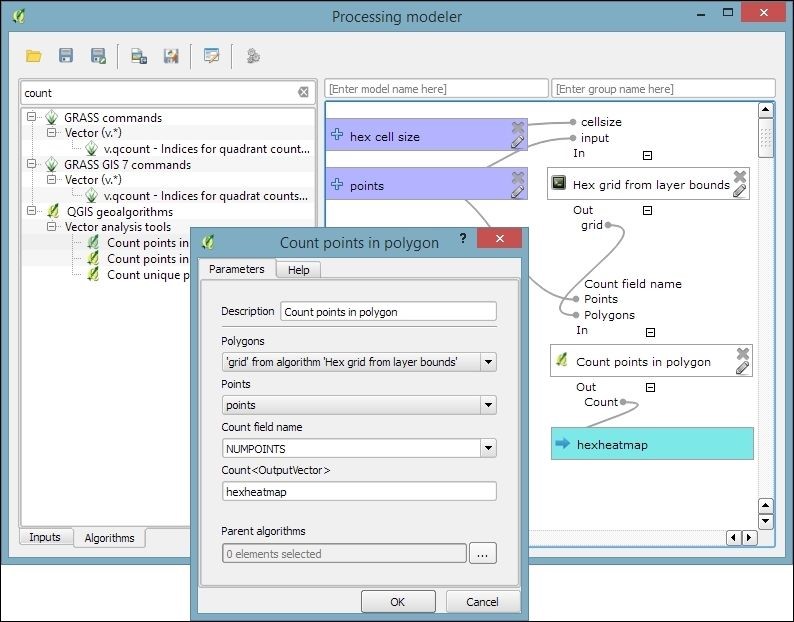Click the Save As toolbar icon
The width and height of the screenshot is (794, 622).
pos(98,56)
